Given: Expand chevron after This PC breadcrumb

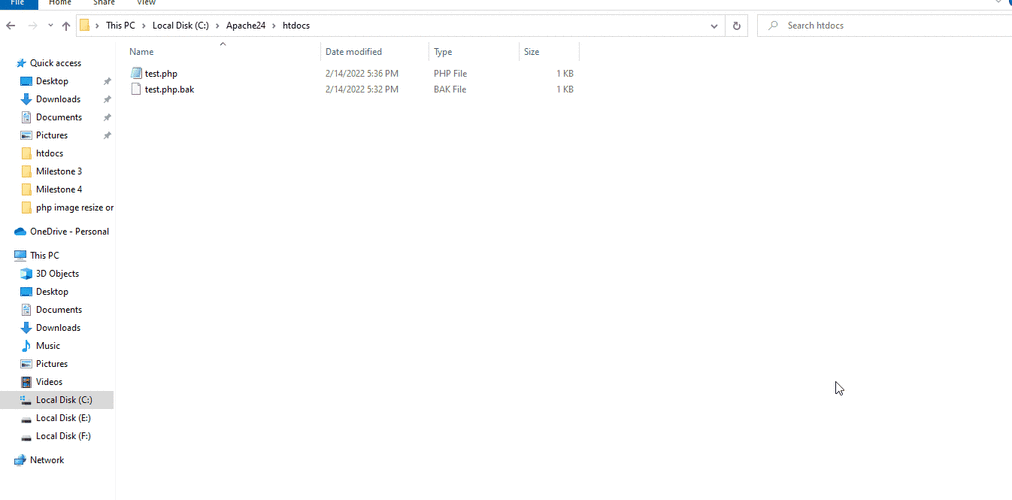Looking at the screenshot, I should (143, 26).
